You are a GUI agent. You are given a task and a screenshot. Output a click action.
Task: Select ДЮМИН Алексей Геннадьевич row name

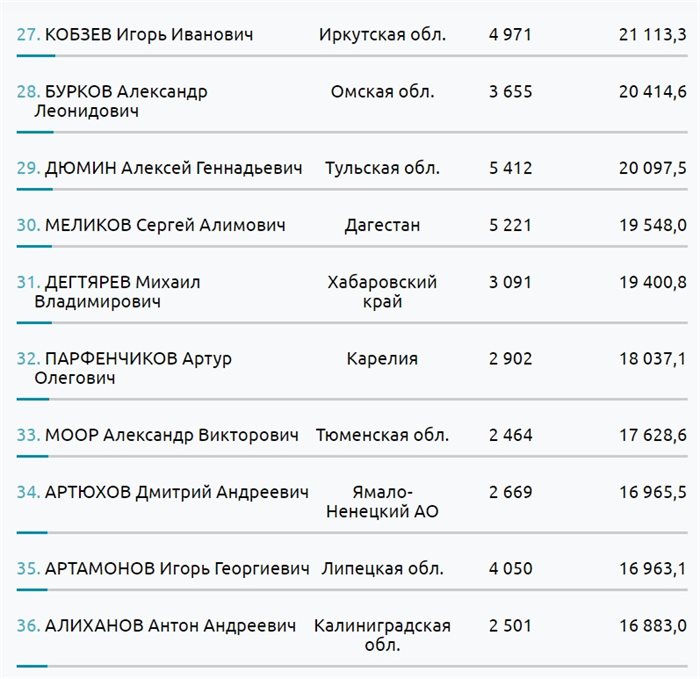coord(173,168)
